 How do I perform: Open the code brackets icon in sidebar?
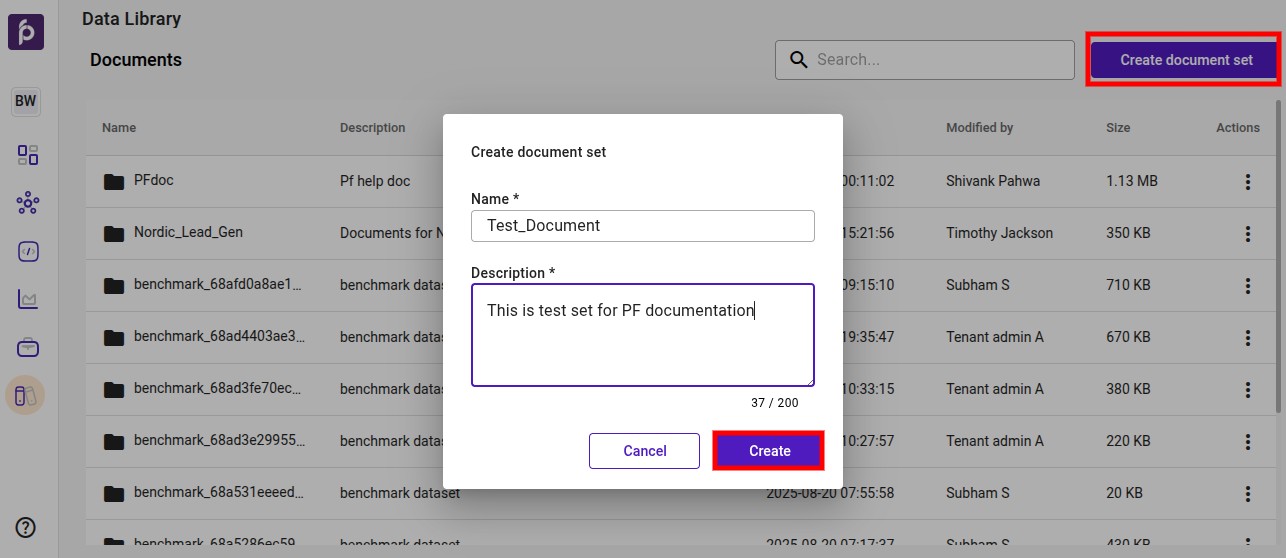tap(27, 252)
